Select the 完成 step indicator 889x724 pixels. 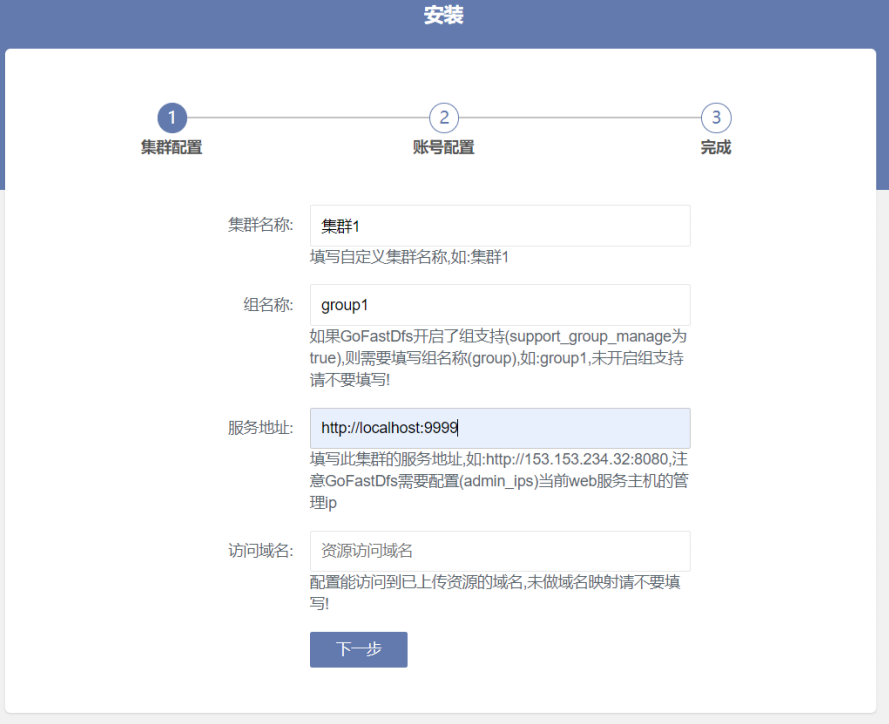[x=716, y=130]
